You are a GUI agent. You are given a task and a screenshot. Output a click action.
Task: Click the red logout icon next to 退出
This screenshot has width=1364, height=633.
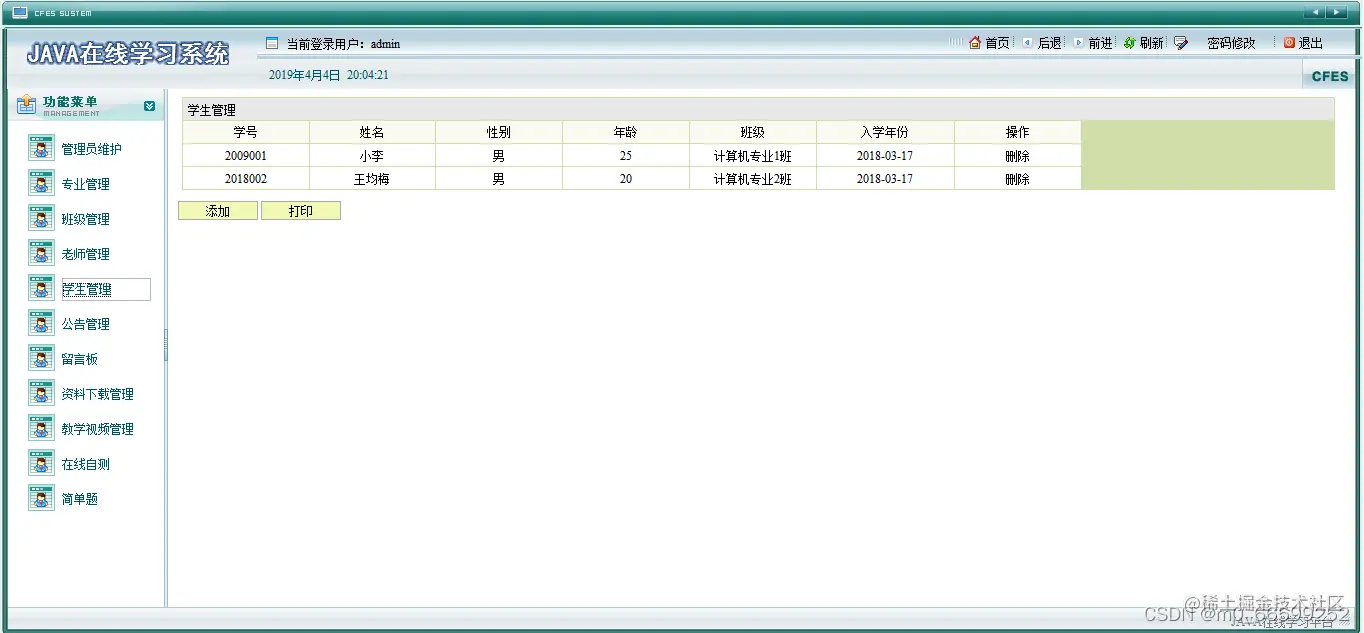[x=1289, y=43]
